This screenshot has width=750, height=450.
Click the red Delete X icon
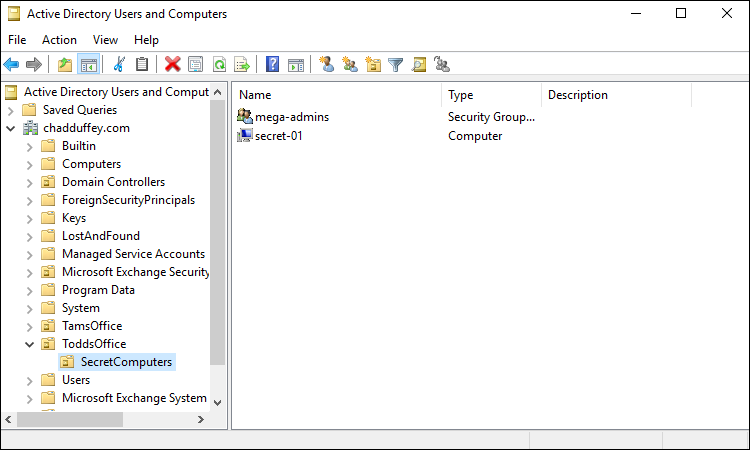click(x=172, y=64)
